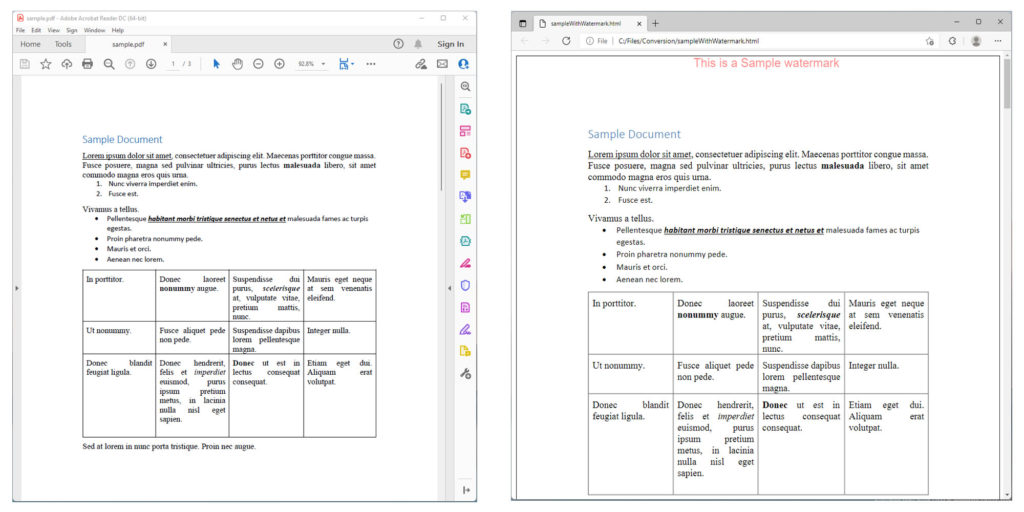Screen dimensions: 1024x512
Task: Refresh the browser page
Action: (x=566, y=41)
